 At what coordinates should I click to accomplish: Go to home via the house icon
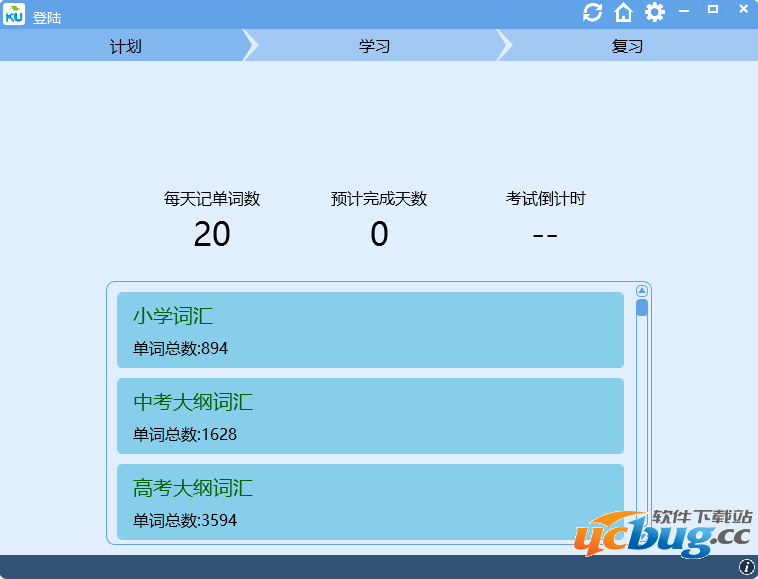pyautogui.click(x=623, y=12)
